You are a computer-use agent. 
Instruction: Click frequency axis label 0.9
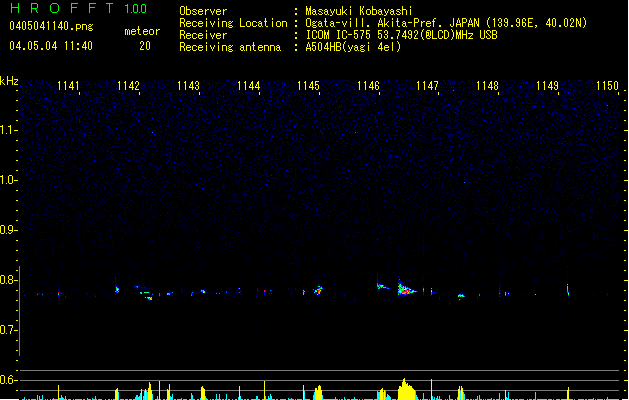pos(8,230)
